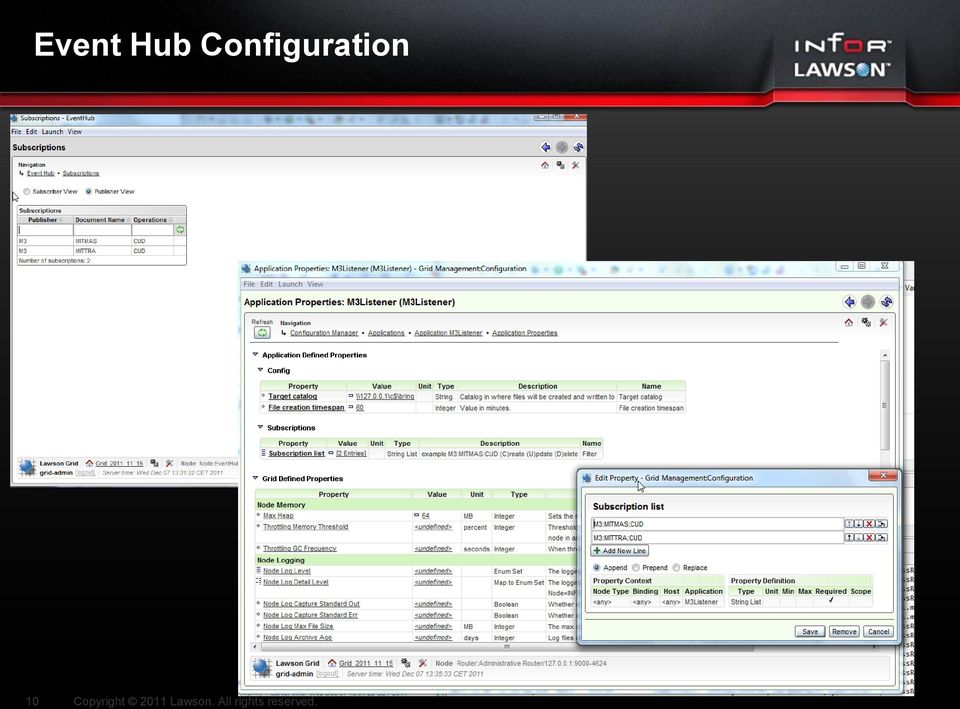Apply filter with green refresh icon in Subscriptions table

[x=180, y=230]
